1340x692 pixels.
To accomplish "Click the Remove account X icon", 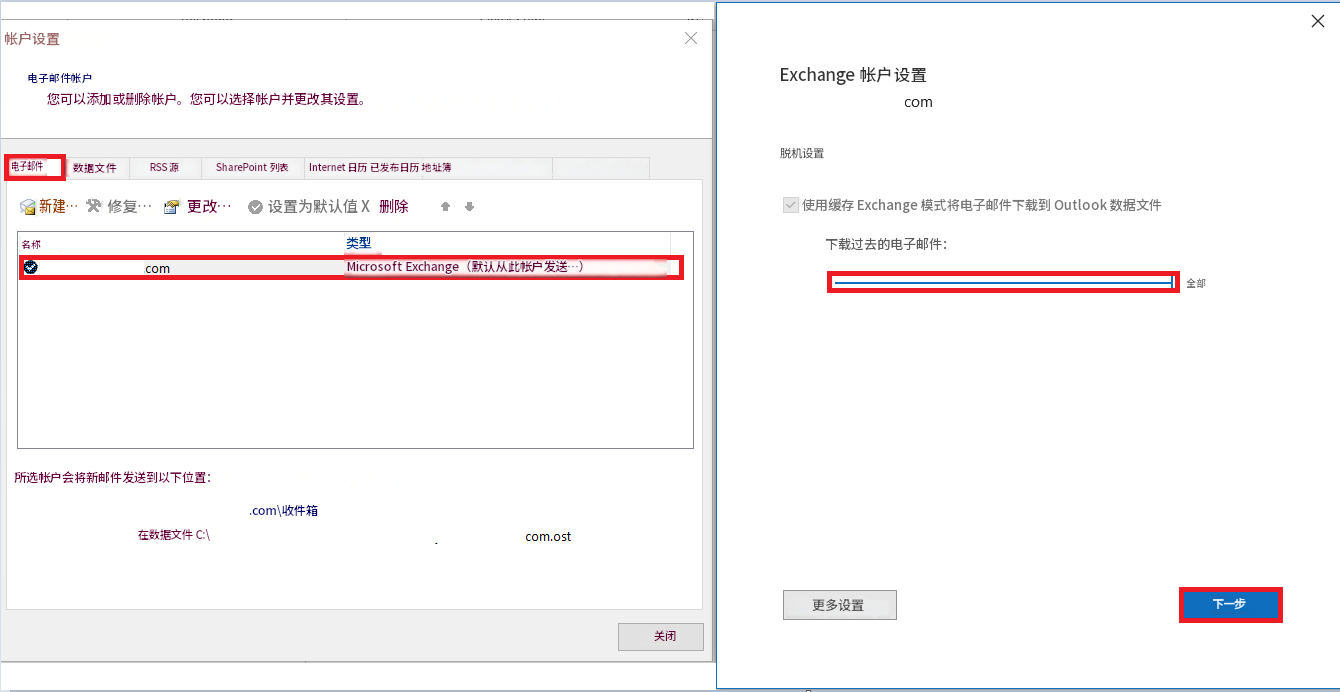I will [366, 206].
